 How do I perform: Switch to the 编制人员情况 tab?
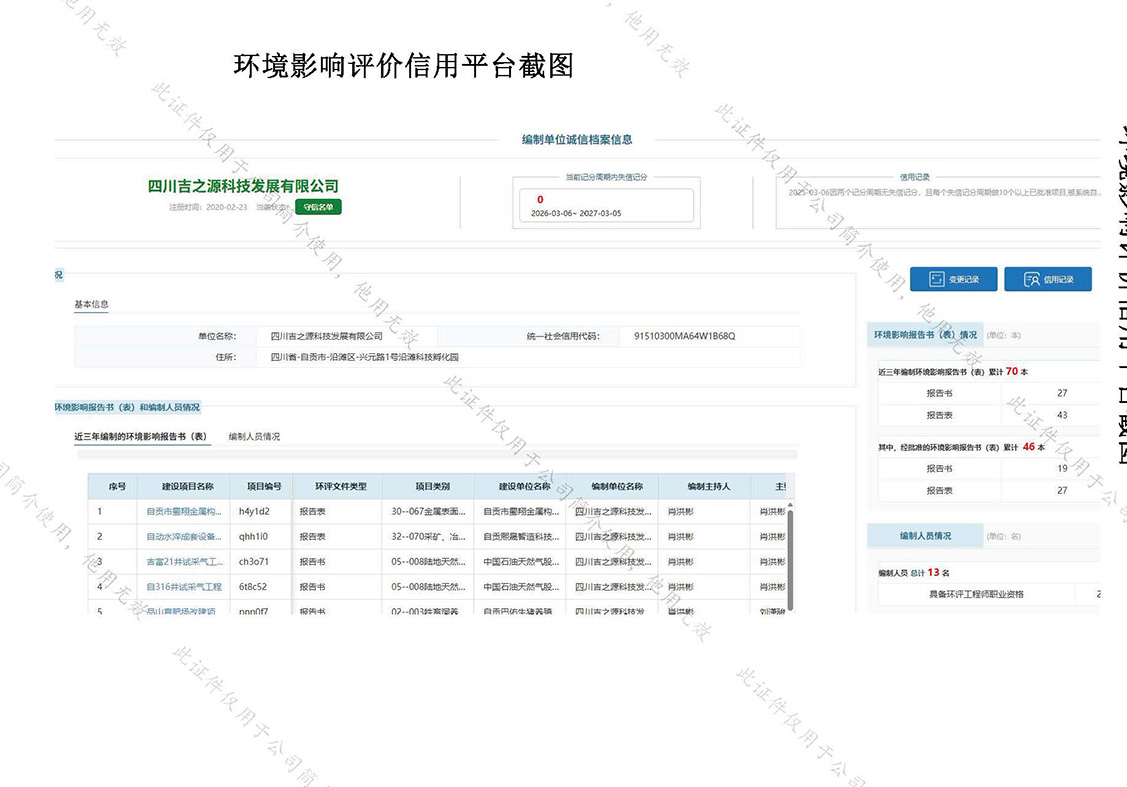254,436
